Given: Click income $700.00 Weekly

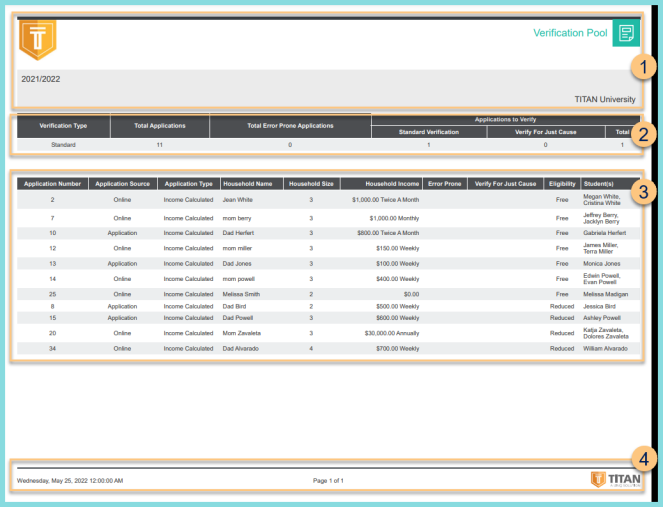Looking at the screenshot, I should tap(397, 349).
